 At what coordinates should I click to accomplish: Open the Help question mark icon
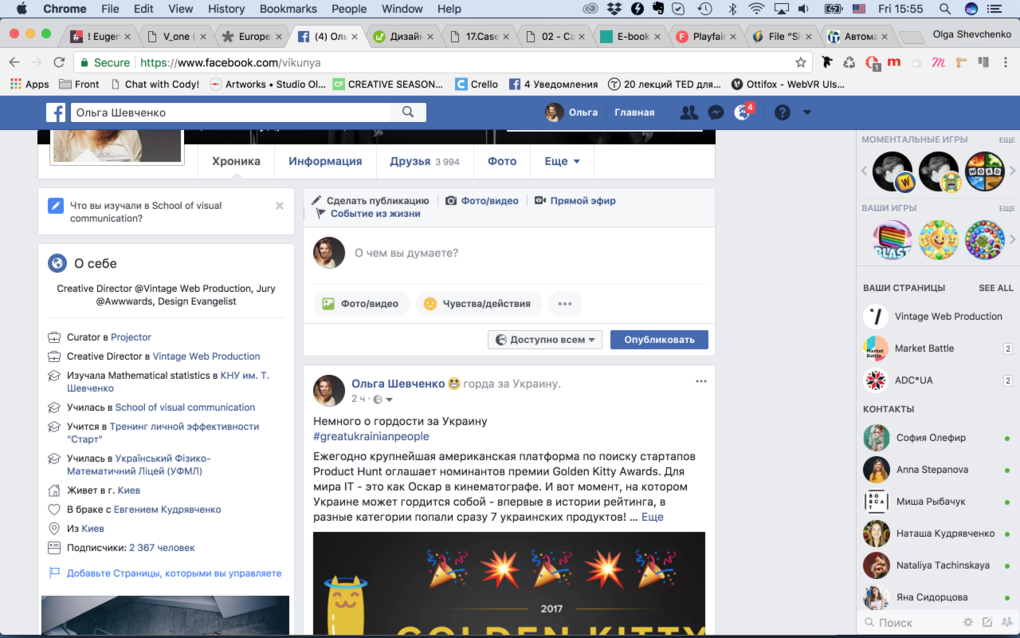[x=782, y=113]
